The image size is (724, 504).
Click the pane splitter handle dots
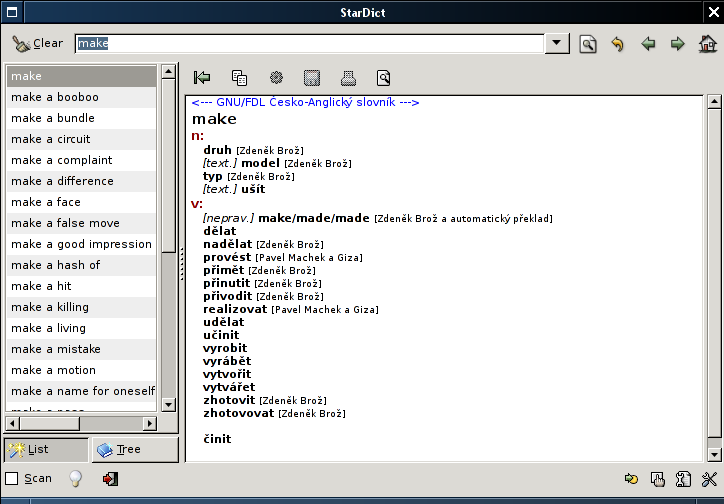pyautogui.click(x=182, y=264)
